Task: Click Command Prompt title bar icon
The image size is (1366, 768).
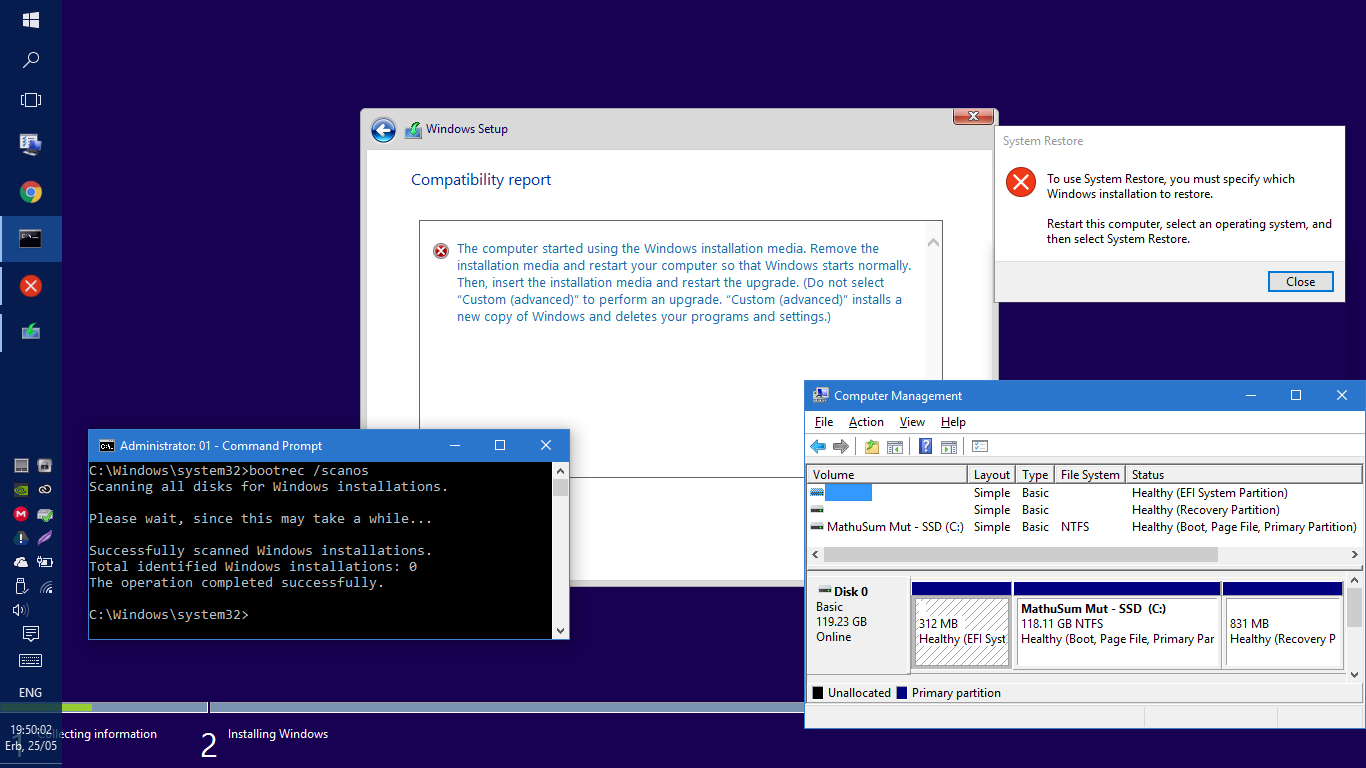Action: click(x=106, y=446)
